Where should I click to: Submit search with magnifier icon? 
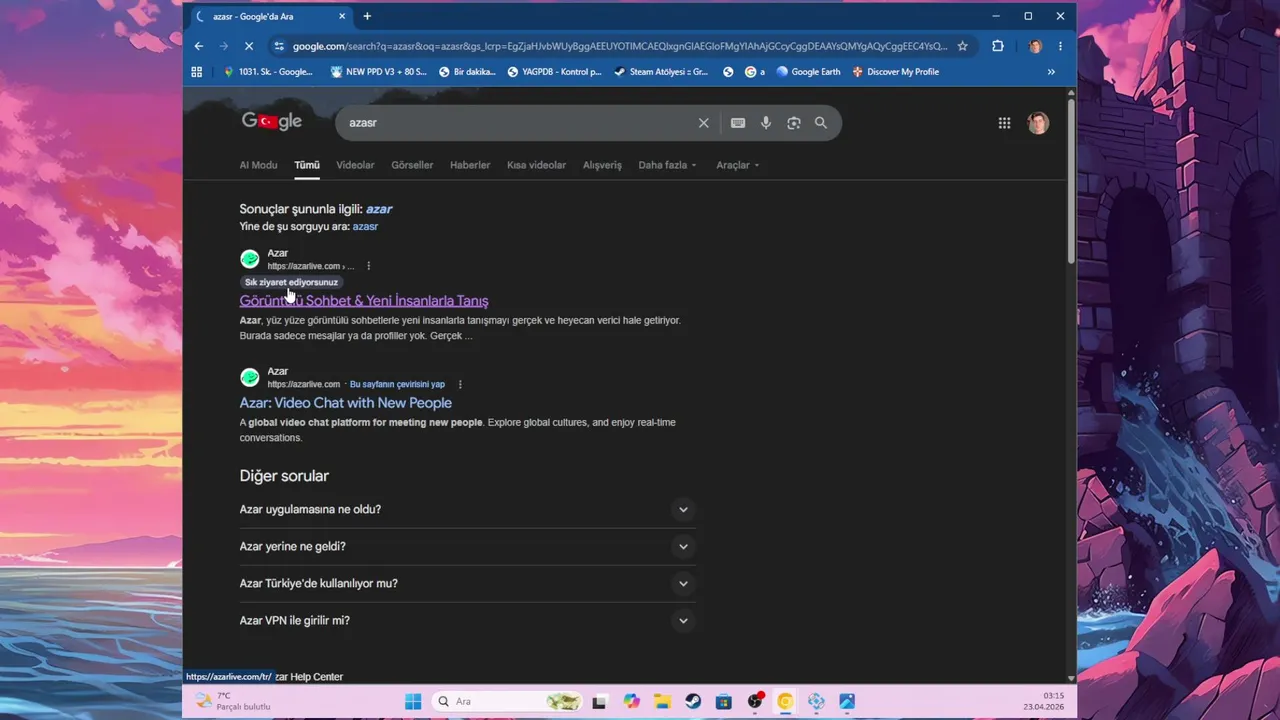click(821, 123)
